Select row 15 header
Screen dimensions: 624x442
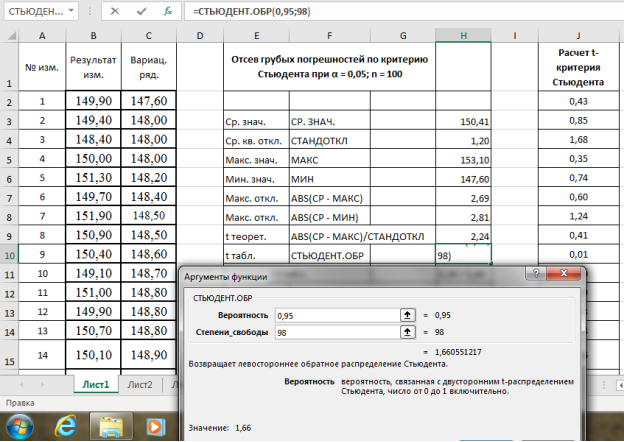coord(9,354)
